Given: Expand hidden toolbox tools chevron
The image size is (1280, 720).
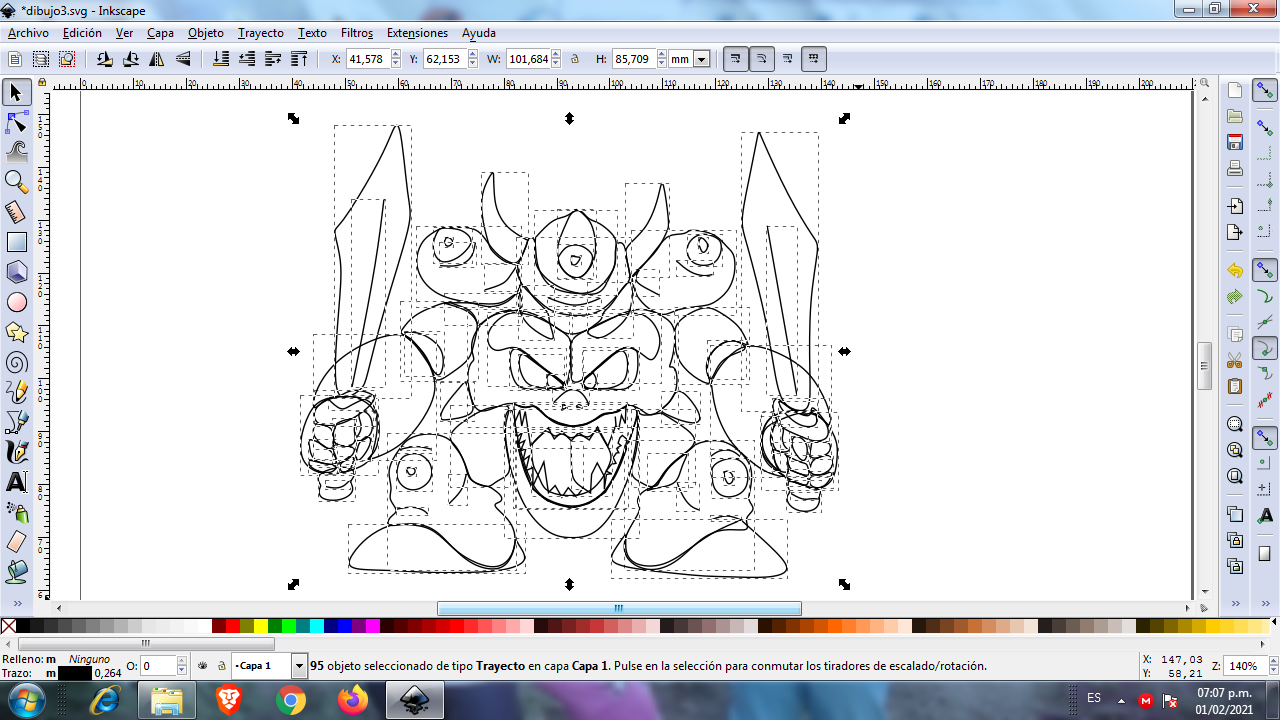Looking at the screenshot, I should click(x=16, y=603).
